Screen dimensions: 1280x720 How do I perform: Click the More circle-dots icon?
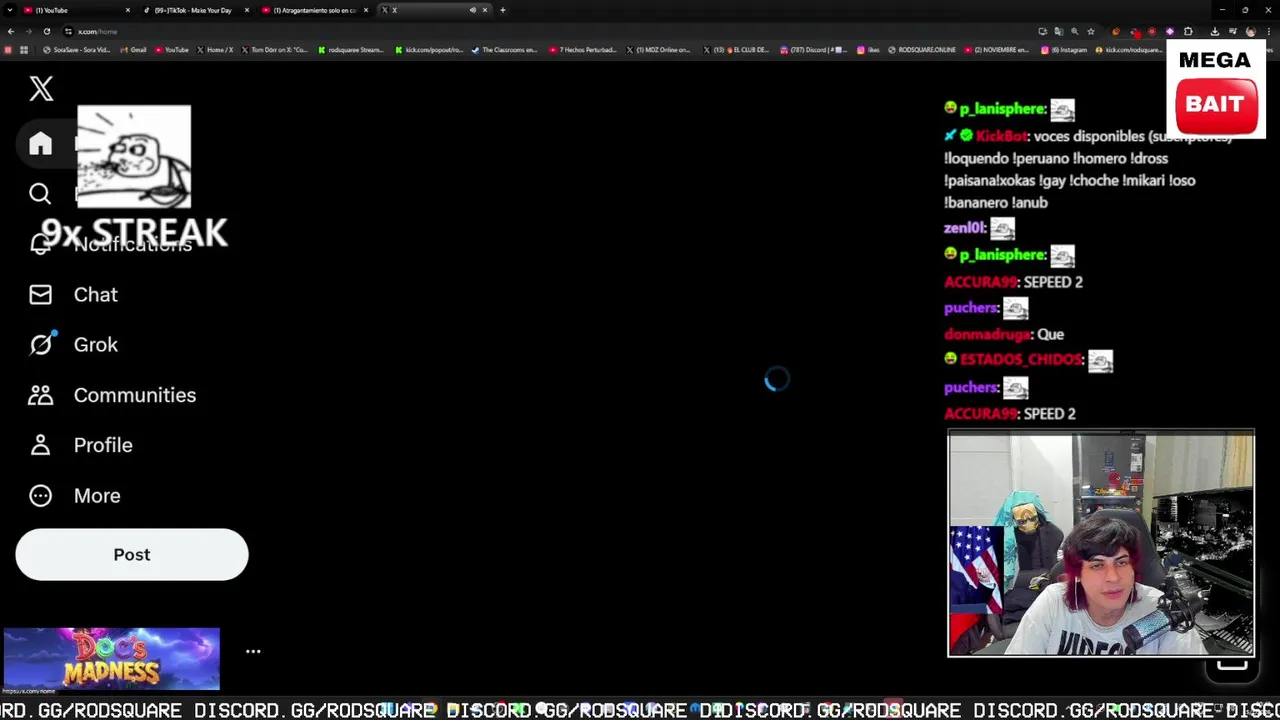[40, 496]
